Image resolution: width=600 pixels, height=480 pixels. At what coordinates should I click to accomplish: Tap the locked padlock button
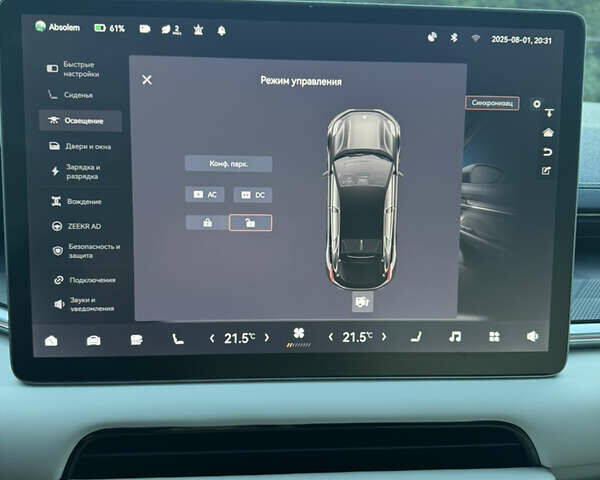(x=206, y=223)
